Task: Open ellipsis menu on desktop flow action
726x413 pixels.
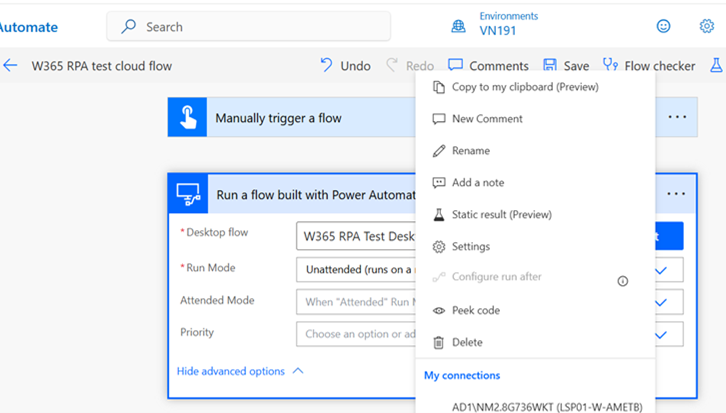Action: coord(677,194)
